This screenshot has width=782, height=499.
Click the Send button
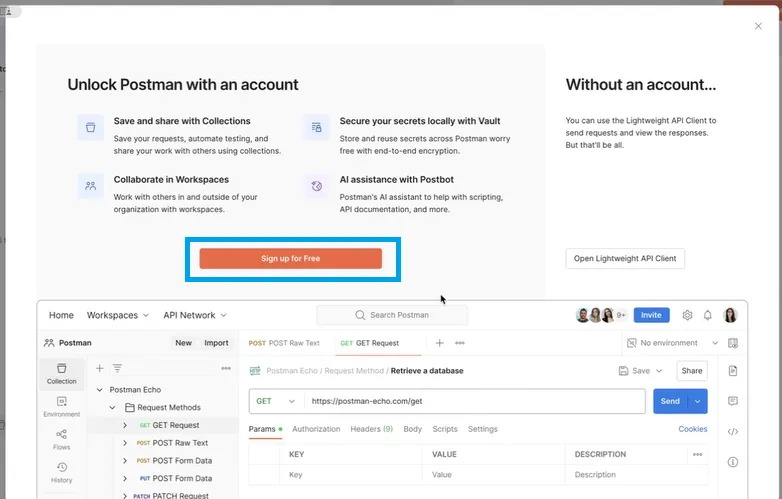(x=670, y=401)
